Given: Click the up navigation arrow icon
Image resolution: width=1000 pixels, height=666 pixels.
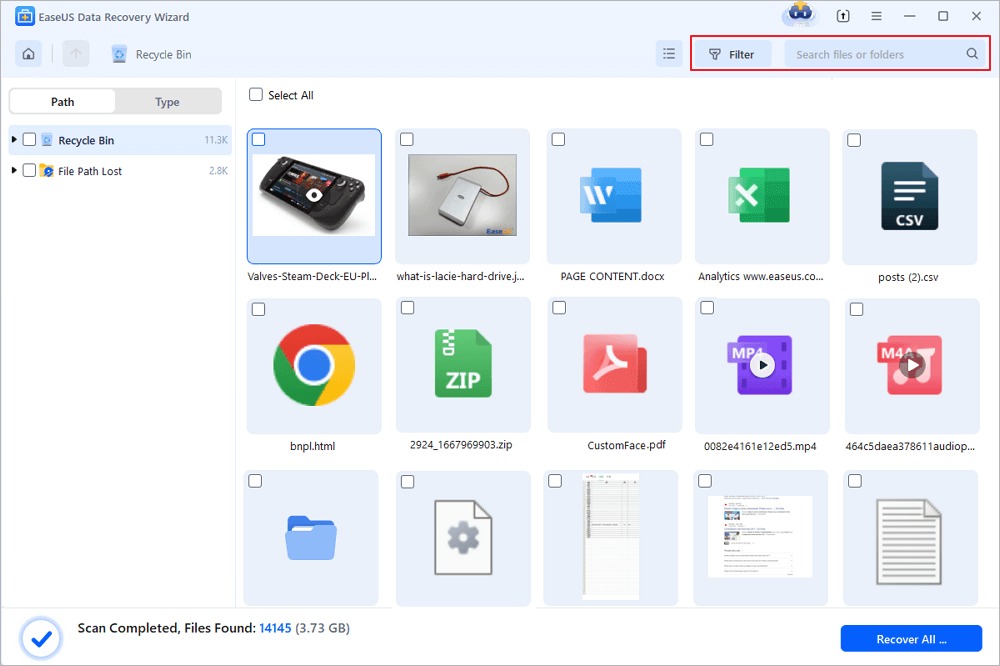Looking at the screenshot, I should [x=75, y=53].
